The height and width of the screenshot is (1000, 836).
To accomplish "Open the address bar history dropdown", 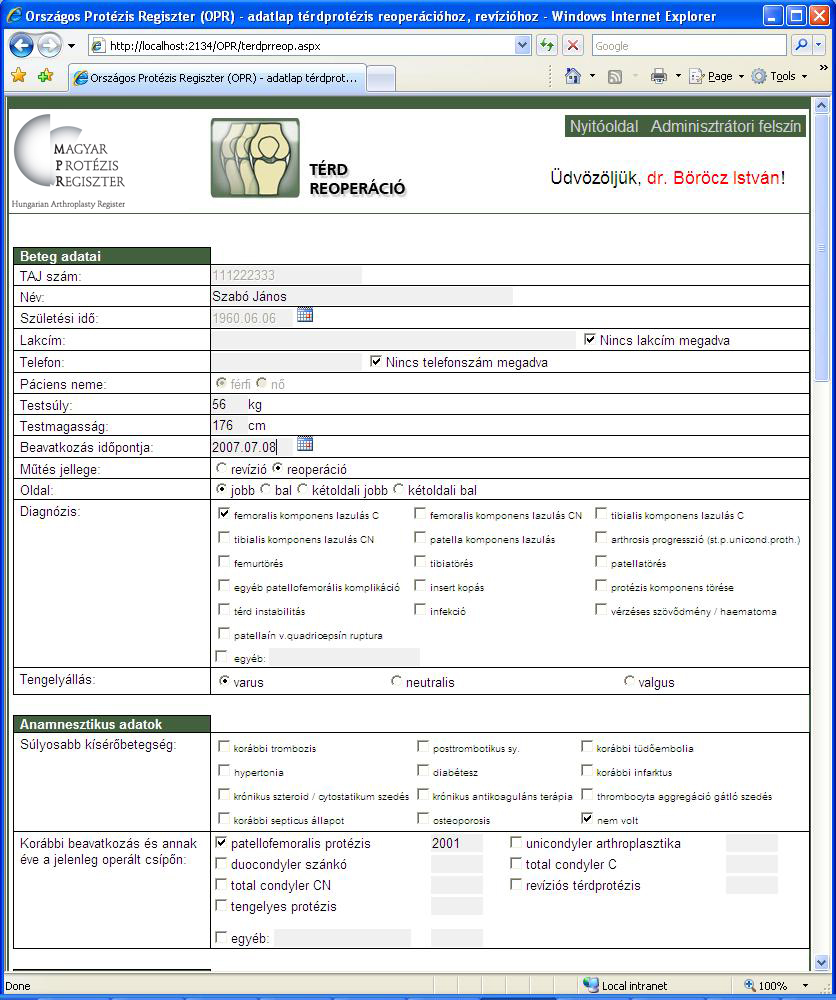I will [x=522, y=45].
